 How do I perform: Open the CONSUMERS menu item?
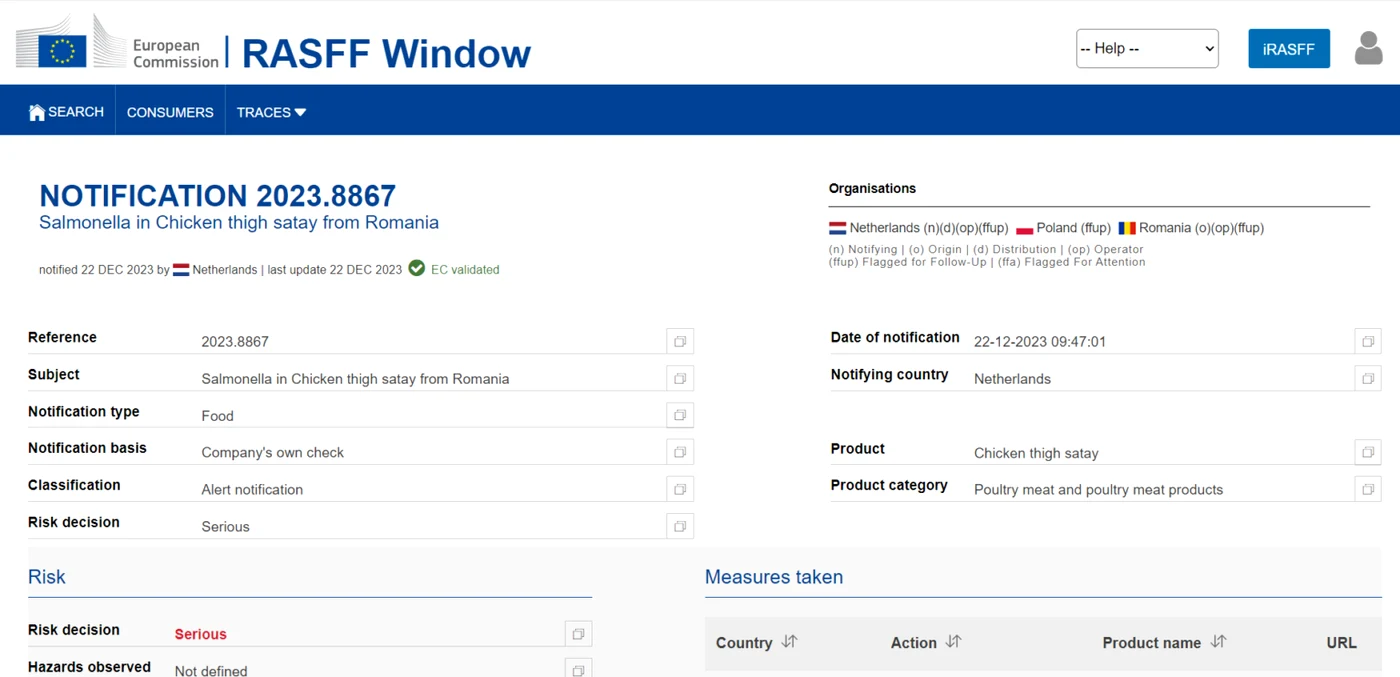170,112
